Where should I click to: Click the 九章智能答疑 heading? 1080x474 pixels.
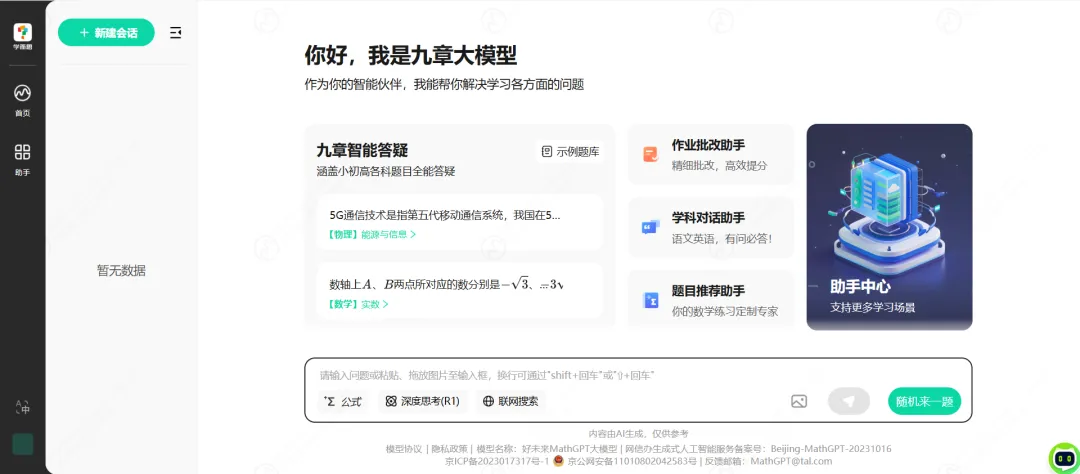[x=362, y=150]
